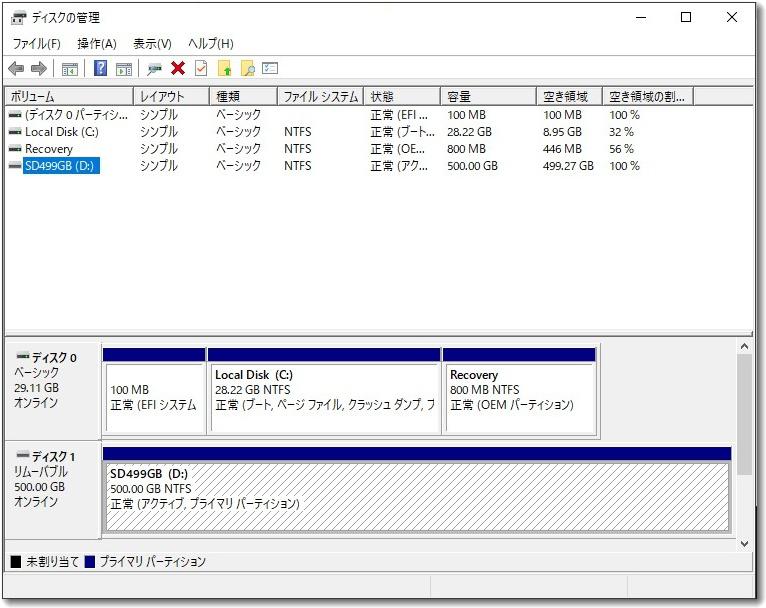The height and width of the screenshot is (608, 766).
Task: Open the 表示(V) menu
Action: coord(152,44)
